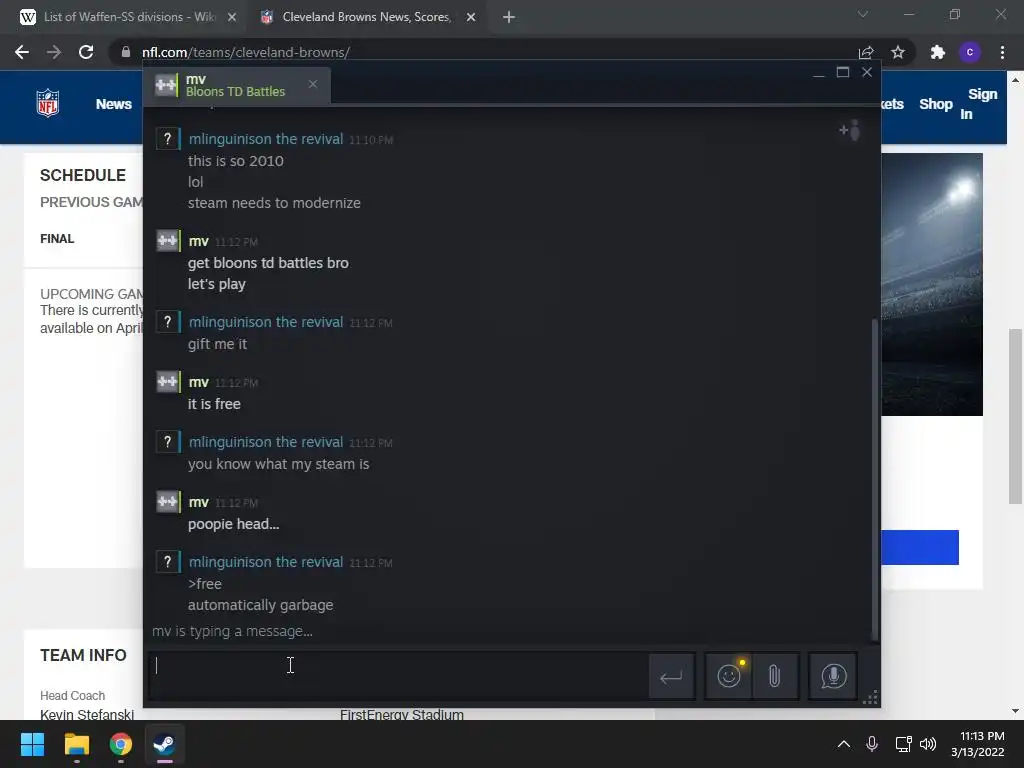The image size is (1024, 768).
Task: Click the question-mark avatar beside 'this is so 2010'
Action: (x=167, y=138)
